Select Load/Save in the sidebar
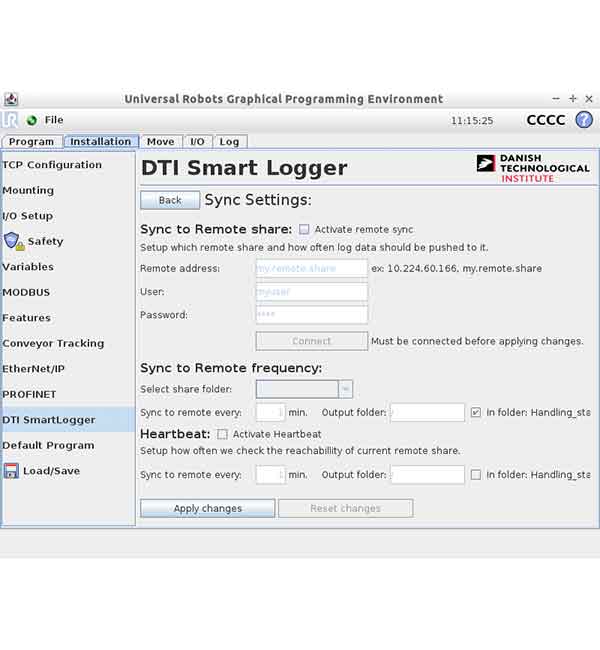Viewport: 600px width, 650px height. click(x=68, y=471)
